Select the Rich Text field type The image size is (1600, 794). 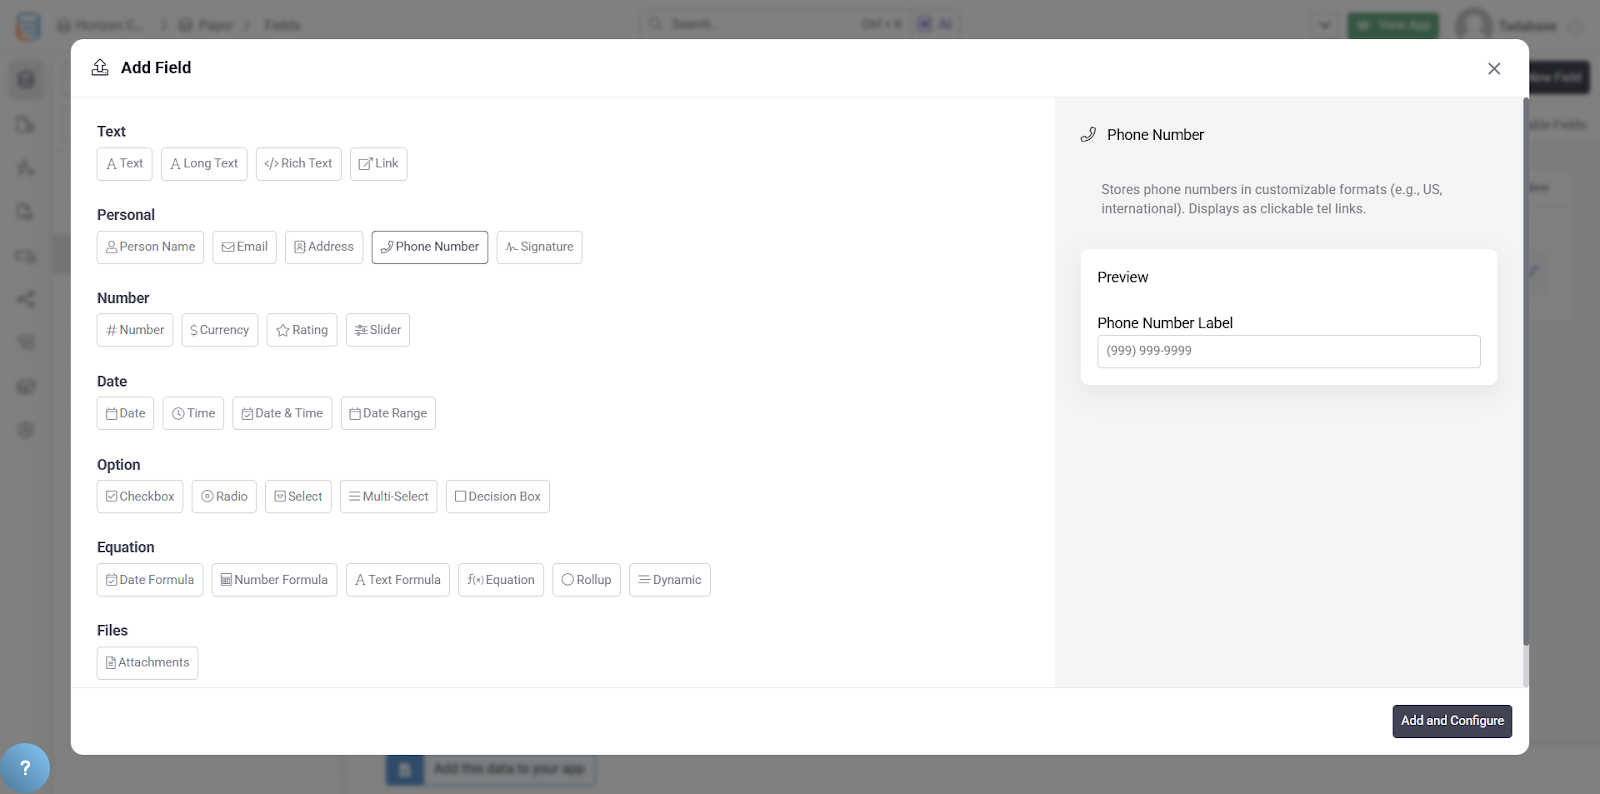pos(298,164)
